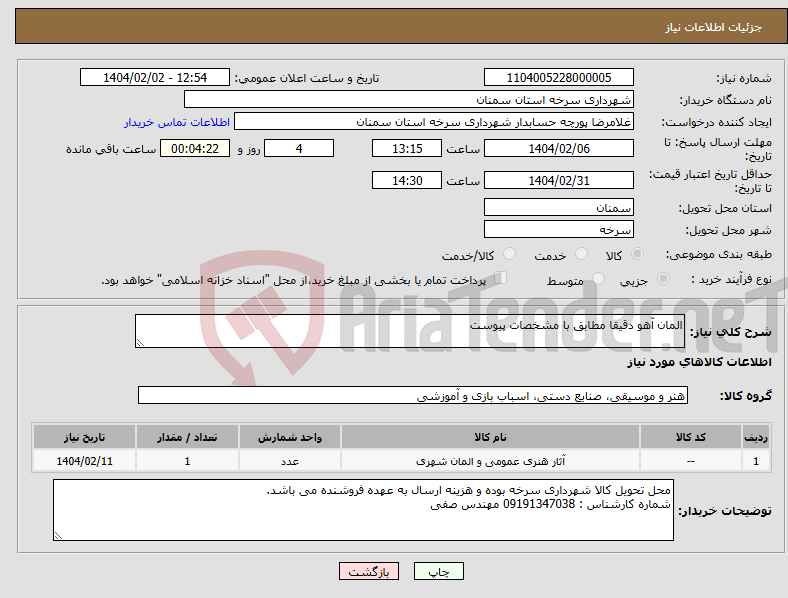Click the کد کالا column header
The image size is (788, 598).
pos(691,437)
